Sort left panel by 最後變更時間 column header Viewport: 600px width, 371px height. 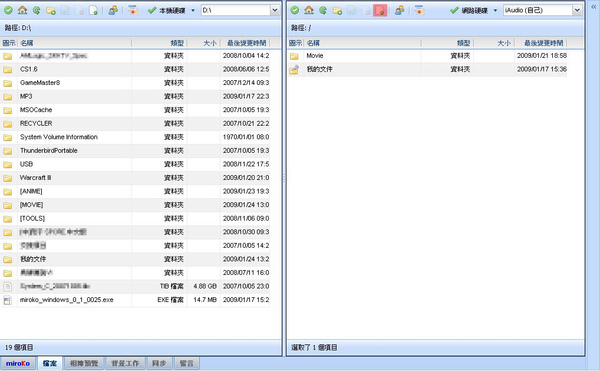[x=246, y=43]
